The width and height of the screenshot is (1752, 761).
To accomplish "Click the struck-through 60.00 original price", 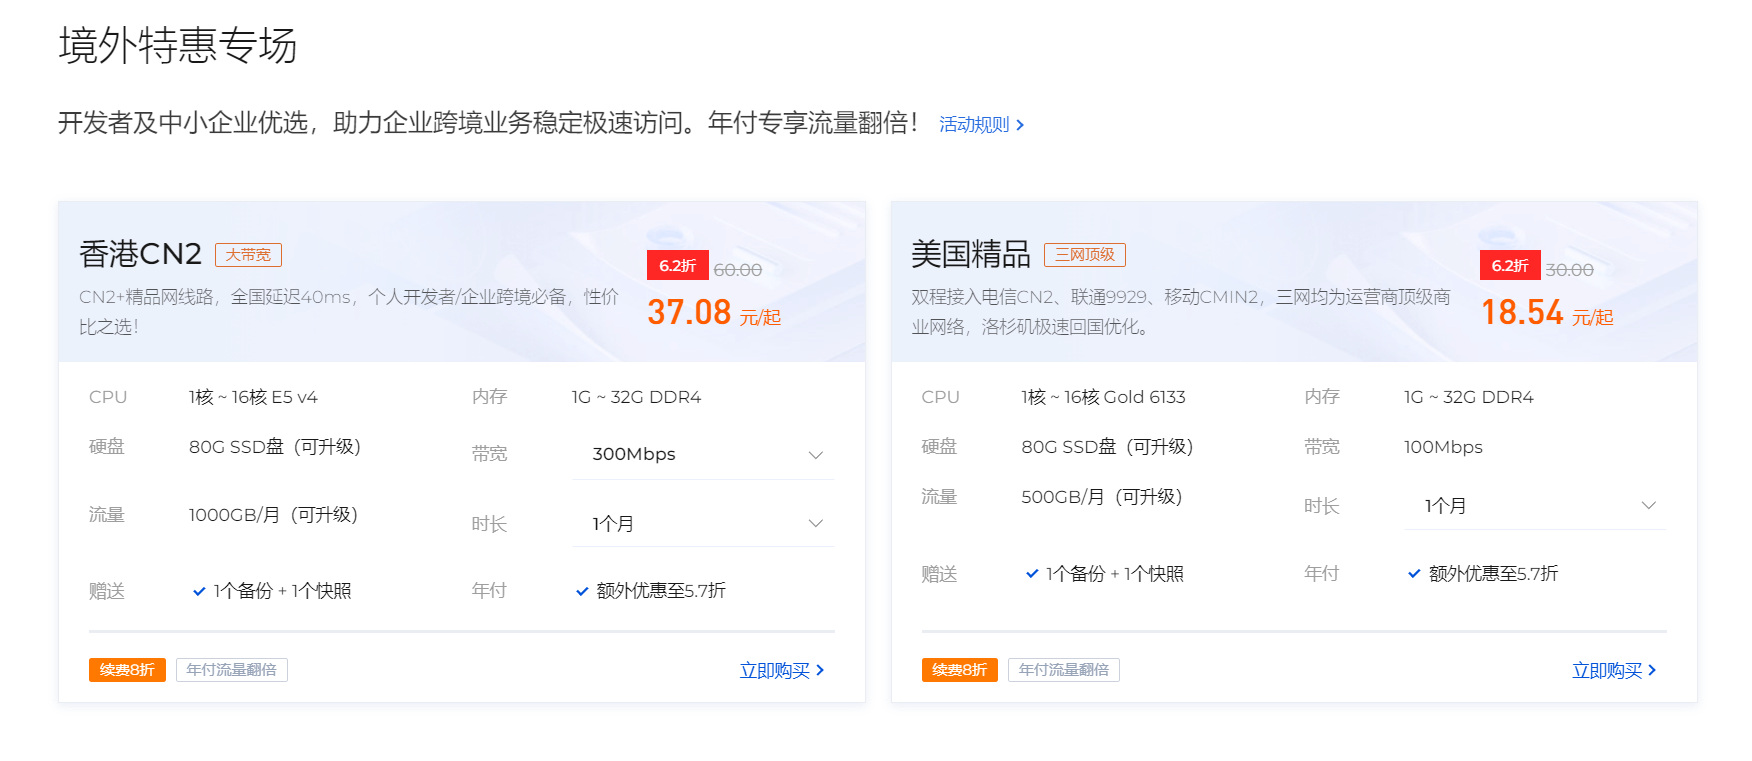I will coord(738,270).
